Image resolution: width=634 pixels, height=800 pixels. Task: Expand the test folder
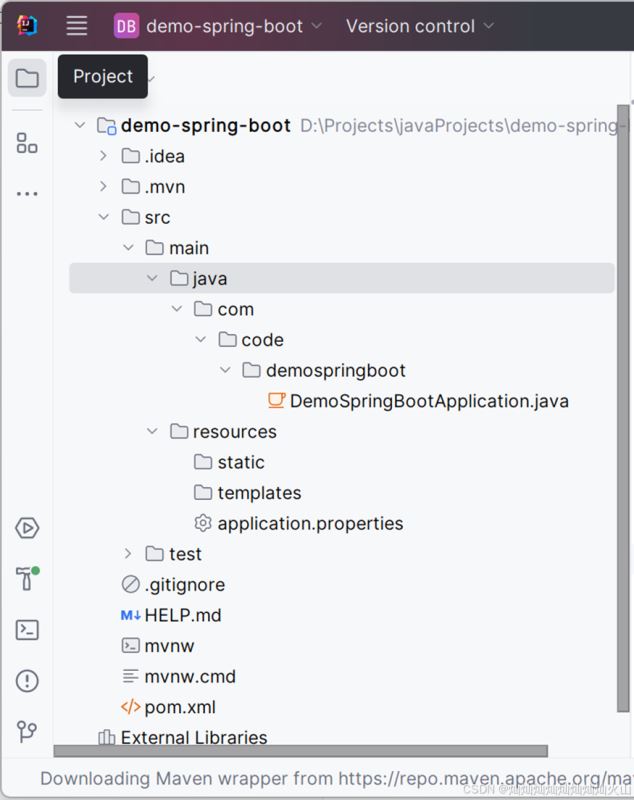[127, 553]
